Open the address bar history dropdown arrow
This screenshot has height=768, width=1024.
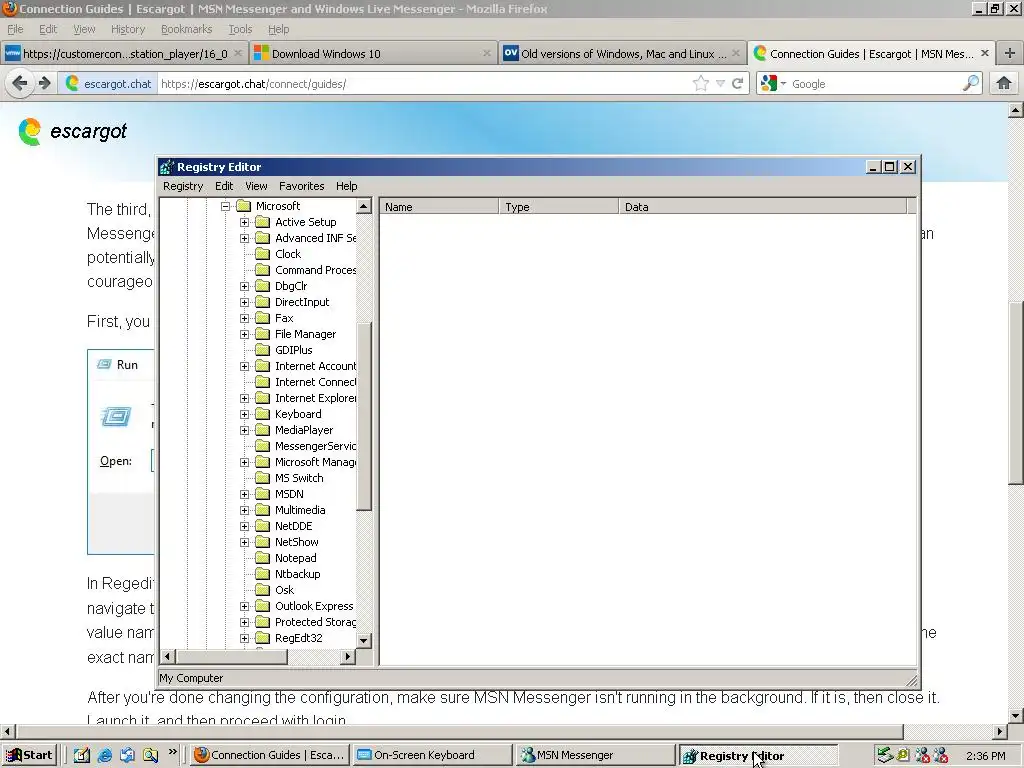720,84
